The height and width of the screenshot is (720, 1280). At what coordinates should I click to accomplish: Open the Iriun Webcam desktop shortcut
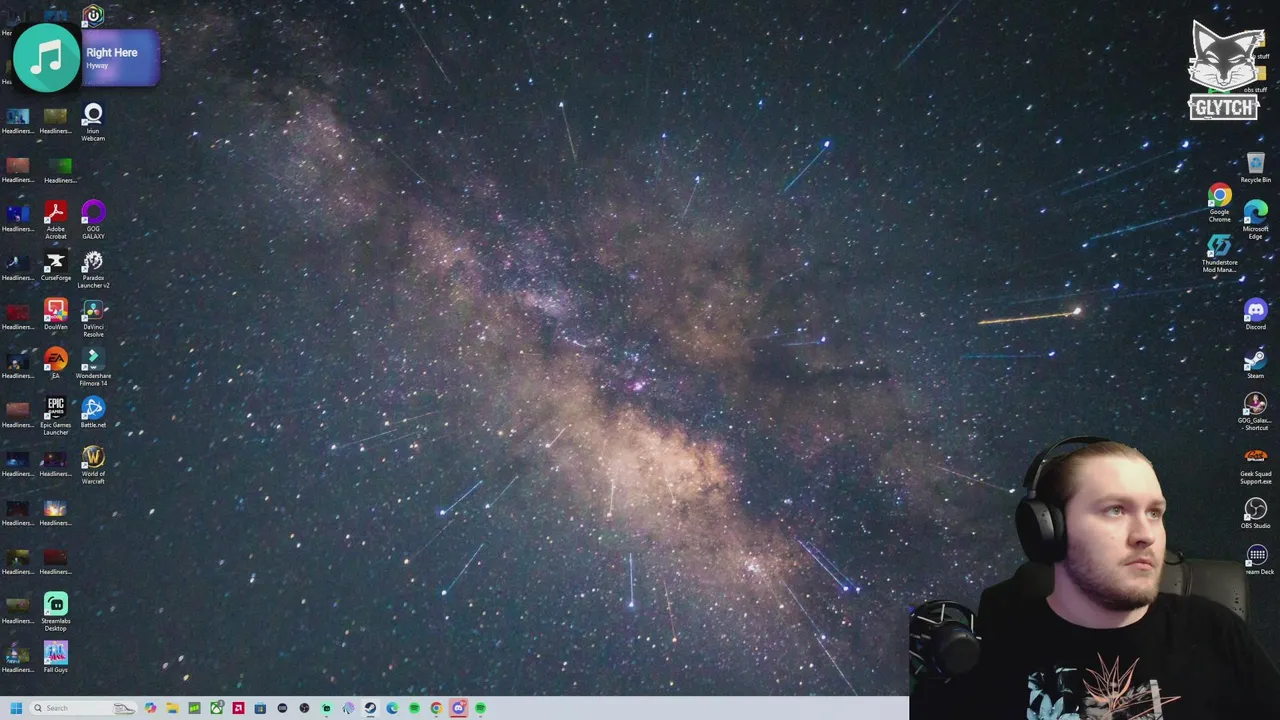93,122
